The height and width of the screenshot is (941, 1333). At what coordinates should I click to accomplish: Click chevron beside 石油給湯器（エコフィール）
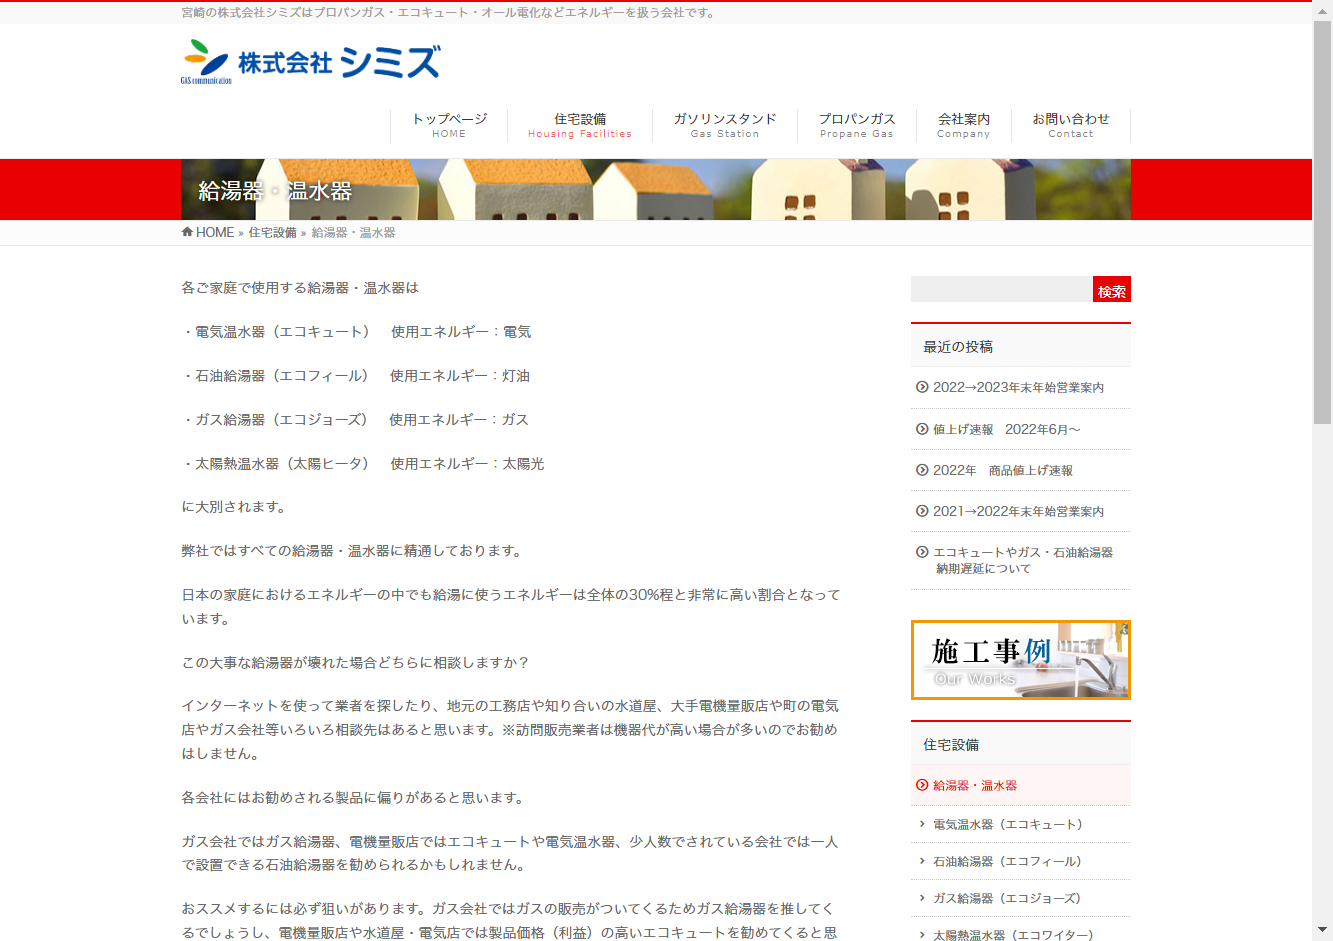point(922,861)
